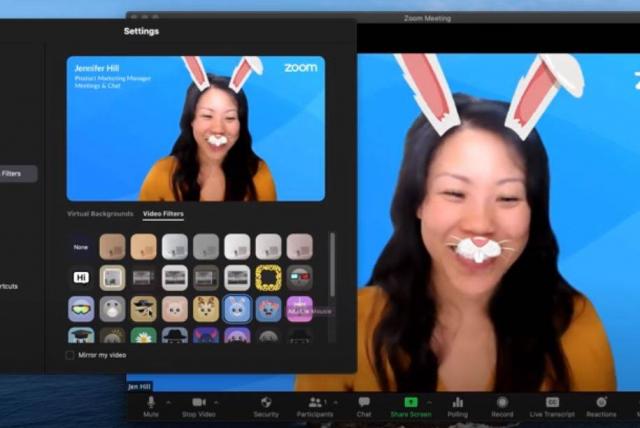This screenshot has height=428, width=640.
Task: Open the Reactions emoji menu
Action: [x=601, y=406]
